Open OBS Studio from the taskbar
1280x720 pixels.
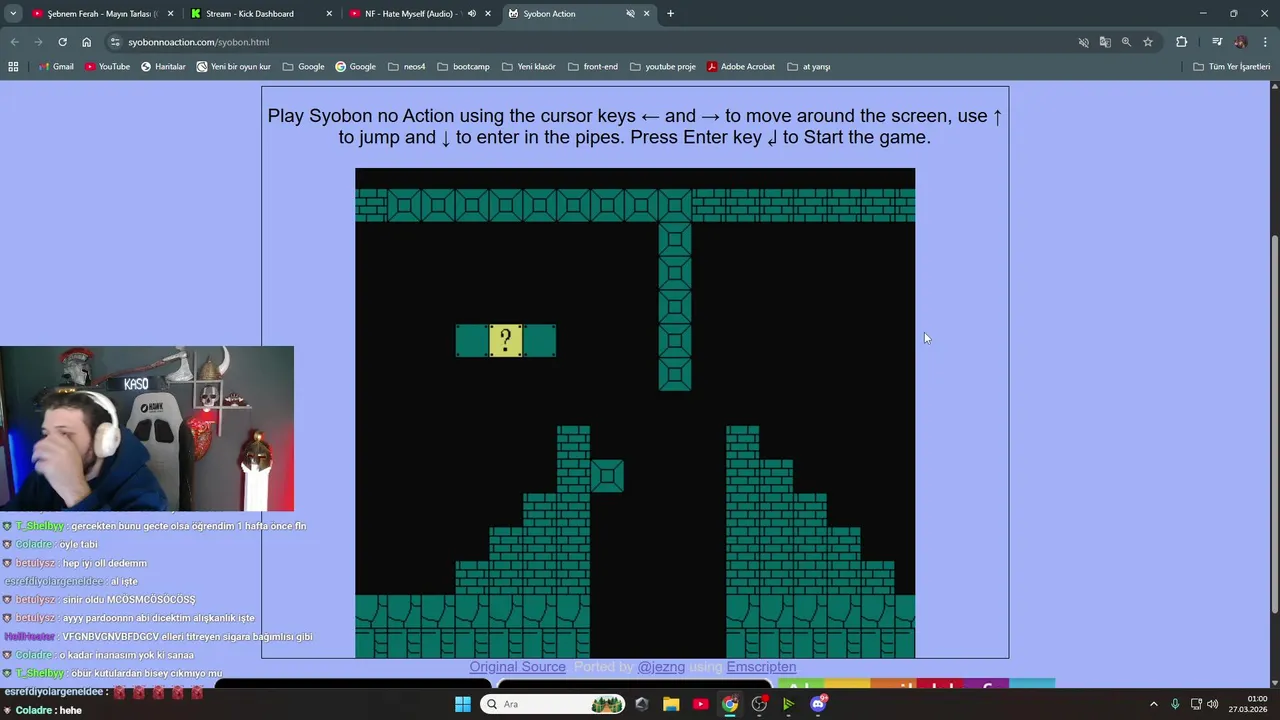(759, 704)
